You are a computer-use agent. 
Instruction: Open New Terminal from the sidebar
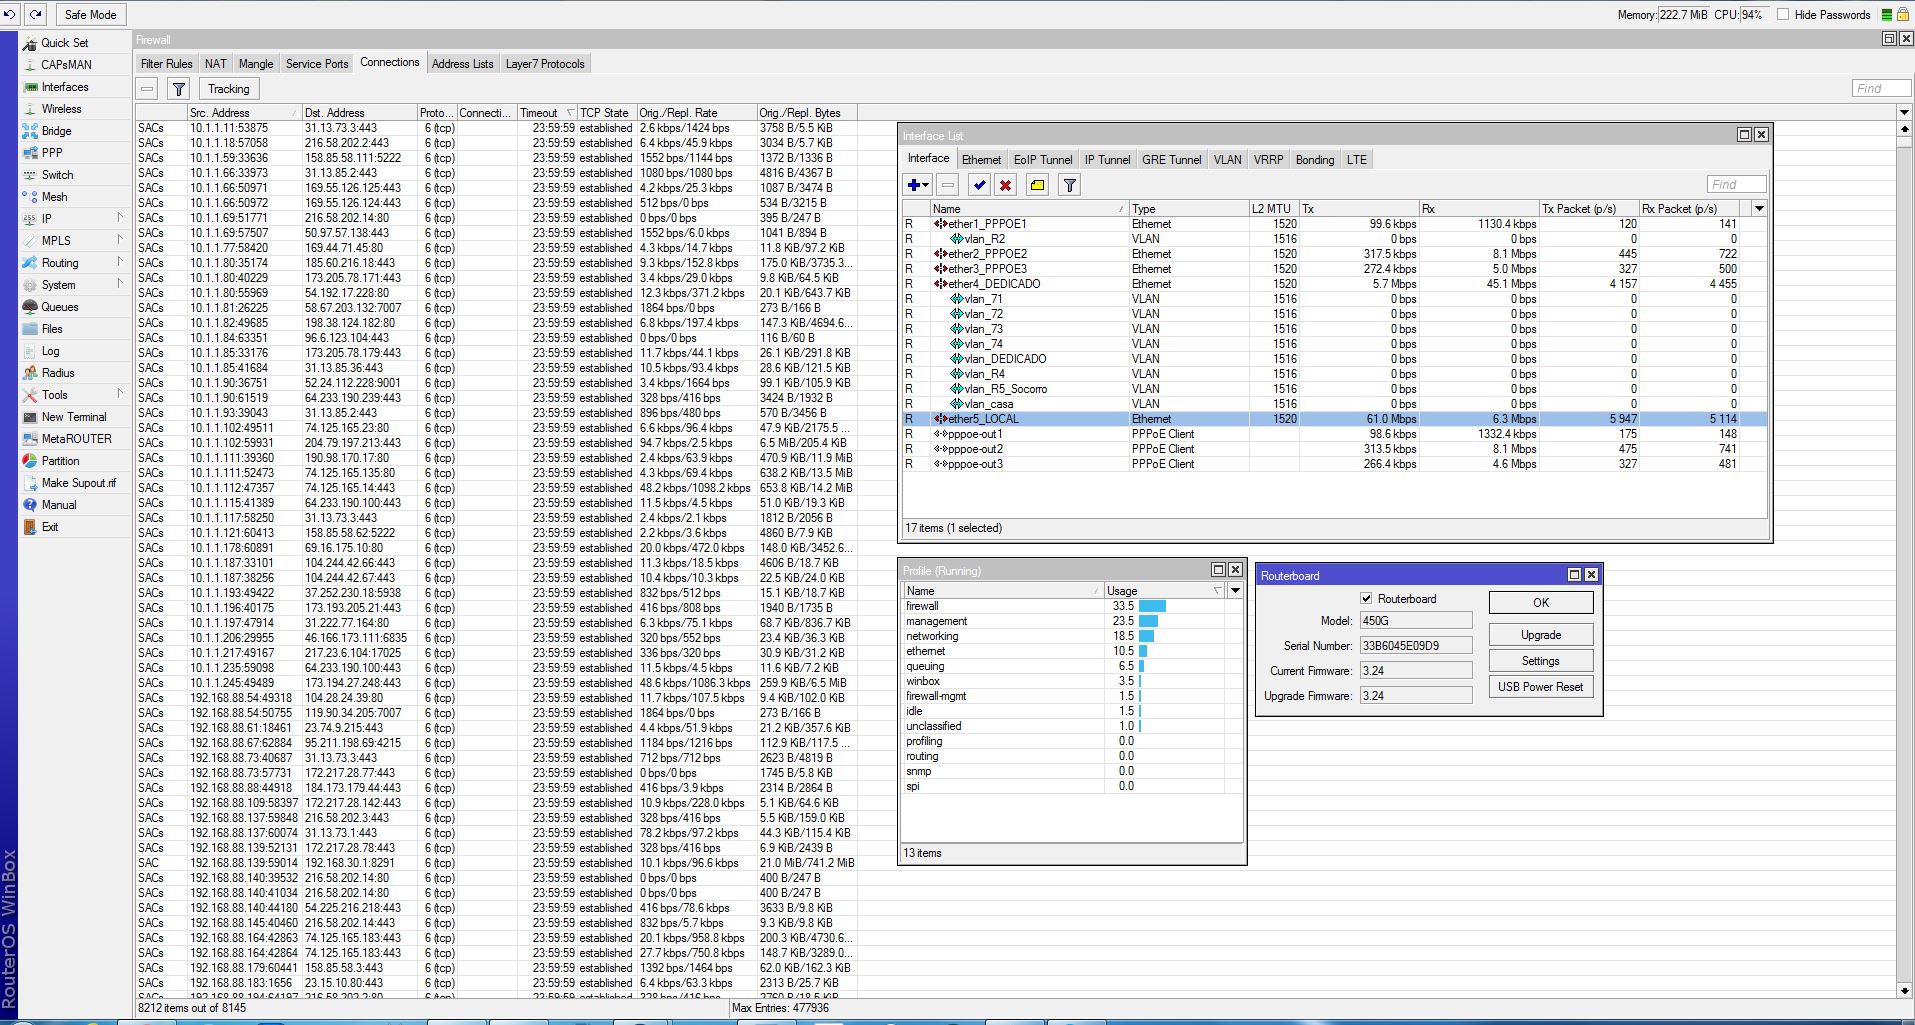click(73, 417)
